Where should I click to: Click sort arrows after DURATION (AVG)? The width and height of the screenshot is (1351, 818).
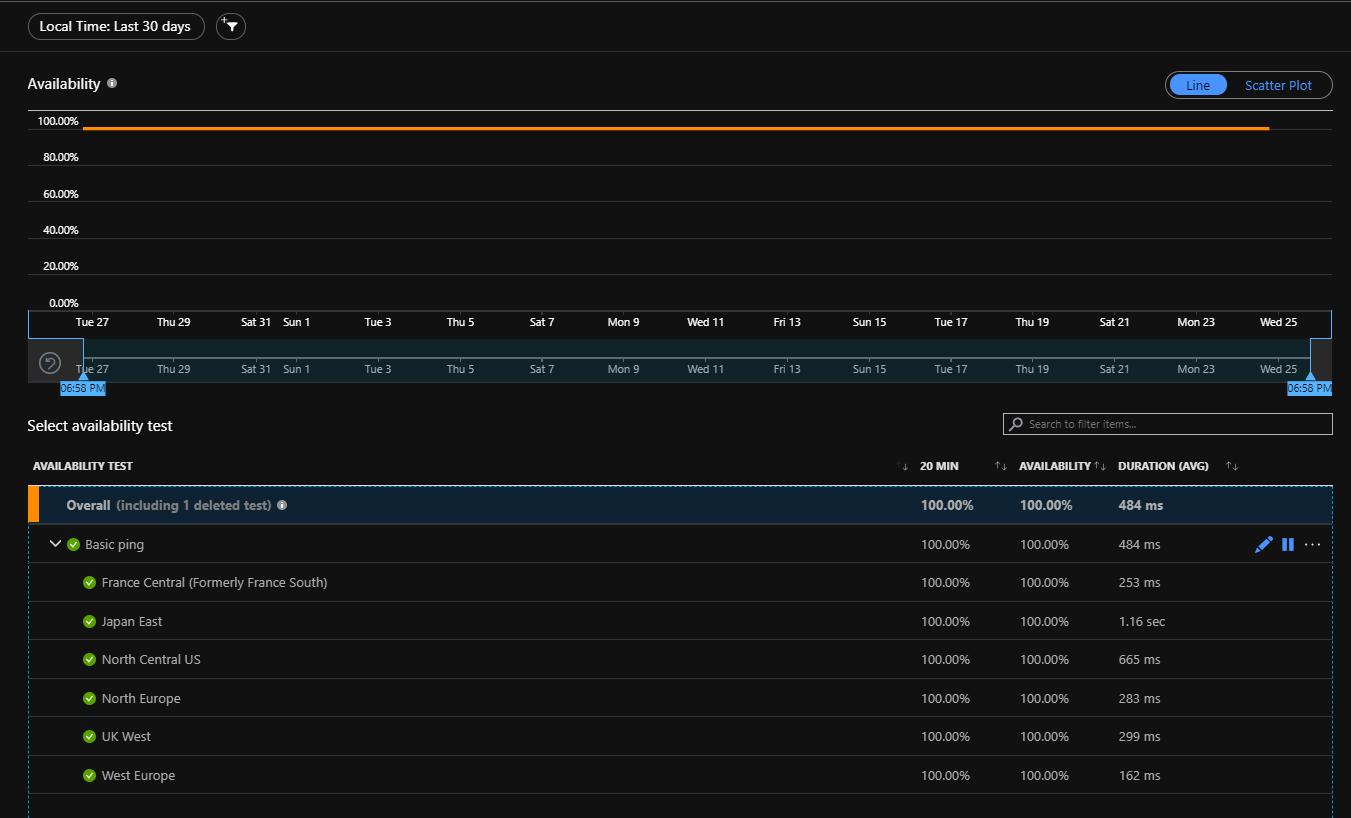tap(1232, 466)
